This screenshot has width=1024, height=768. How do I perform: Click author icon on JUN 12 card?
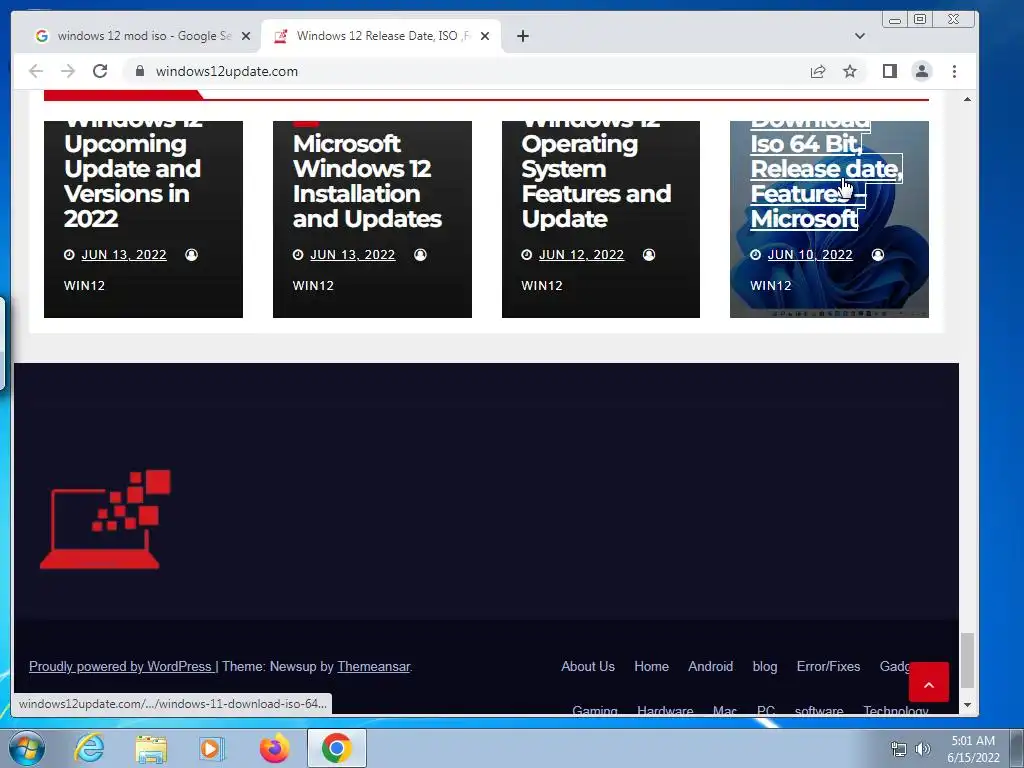point(648,255)
